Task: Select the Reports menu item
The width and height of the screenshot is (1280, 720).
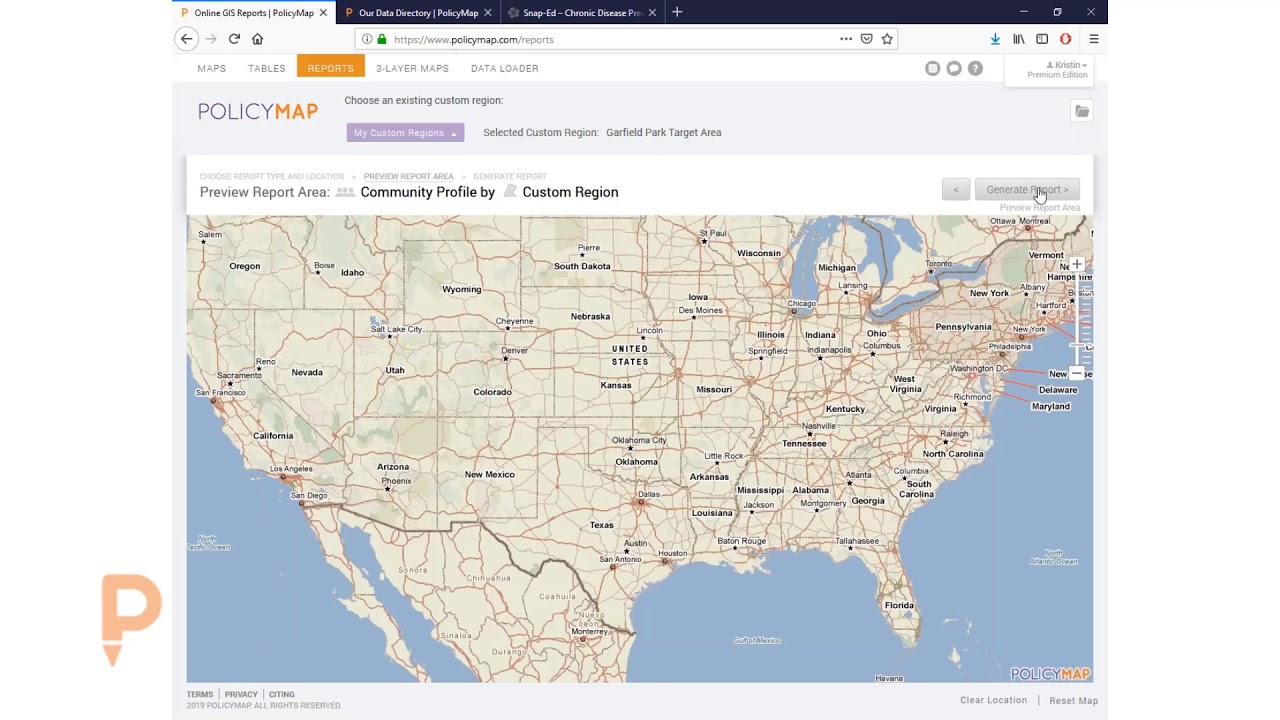Action: (331, 68)
